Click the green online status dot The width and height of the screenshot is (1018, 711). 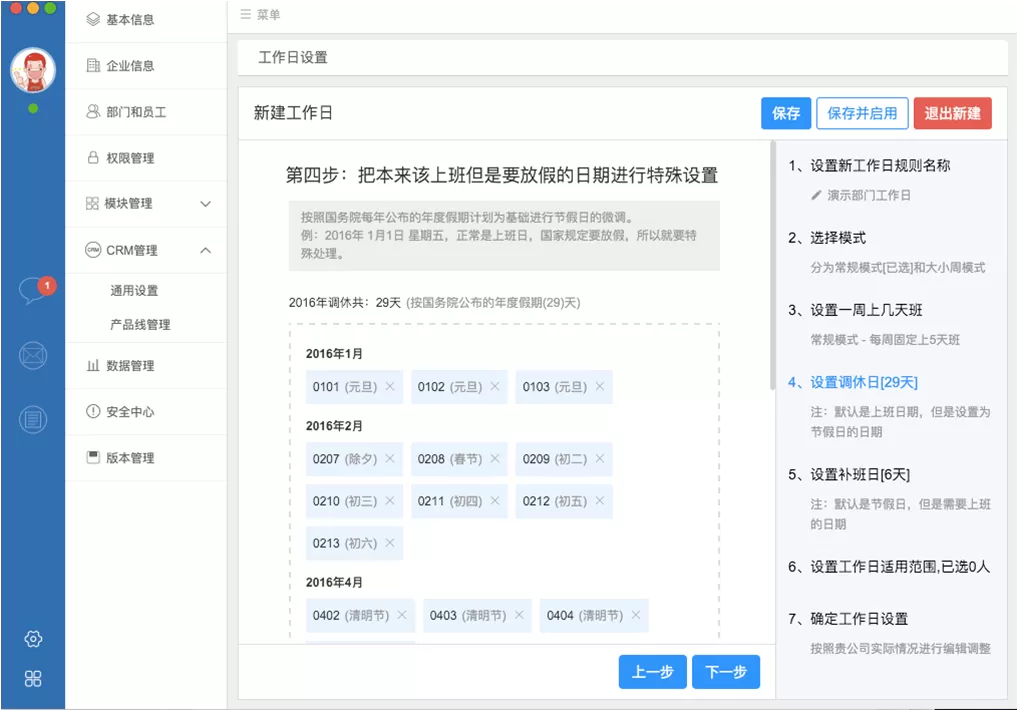click(x=33, y=108)
